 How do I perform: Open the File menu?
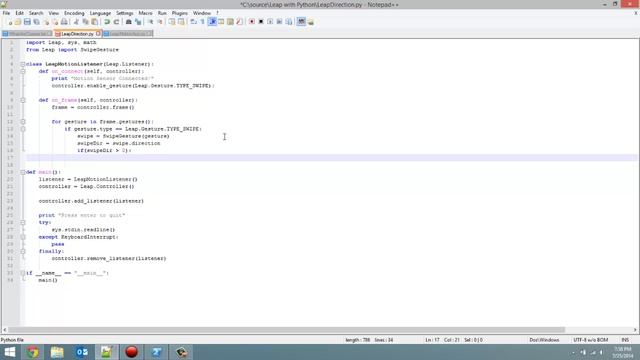tap(6, 13)
